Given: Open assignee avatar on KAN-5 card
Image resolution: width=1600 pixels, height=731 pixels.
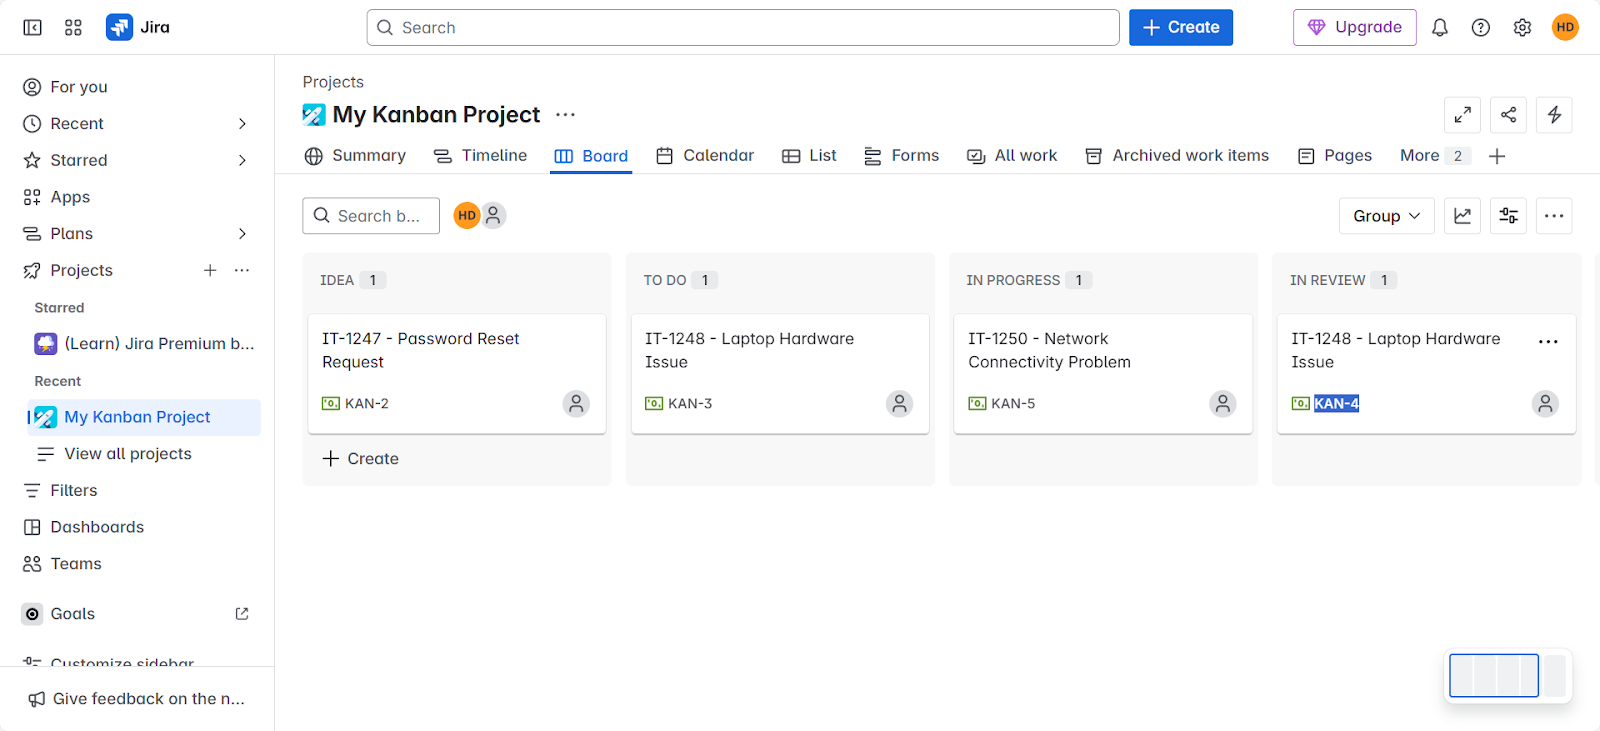Looking at the screenshot, I should pos(1222,404).
